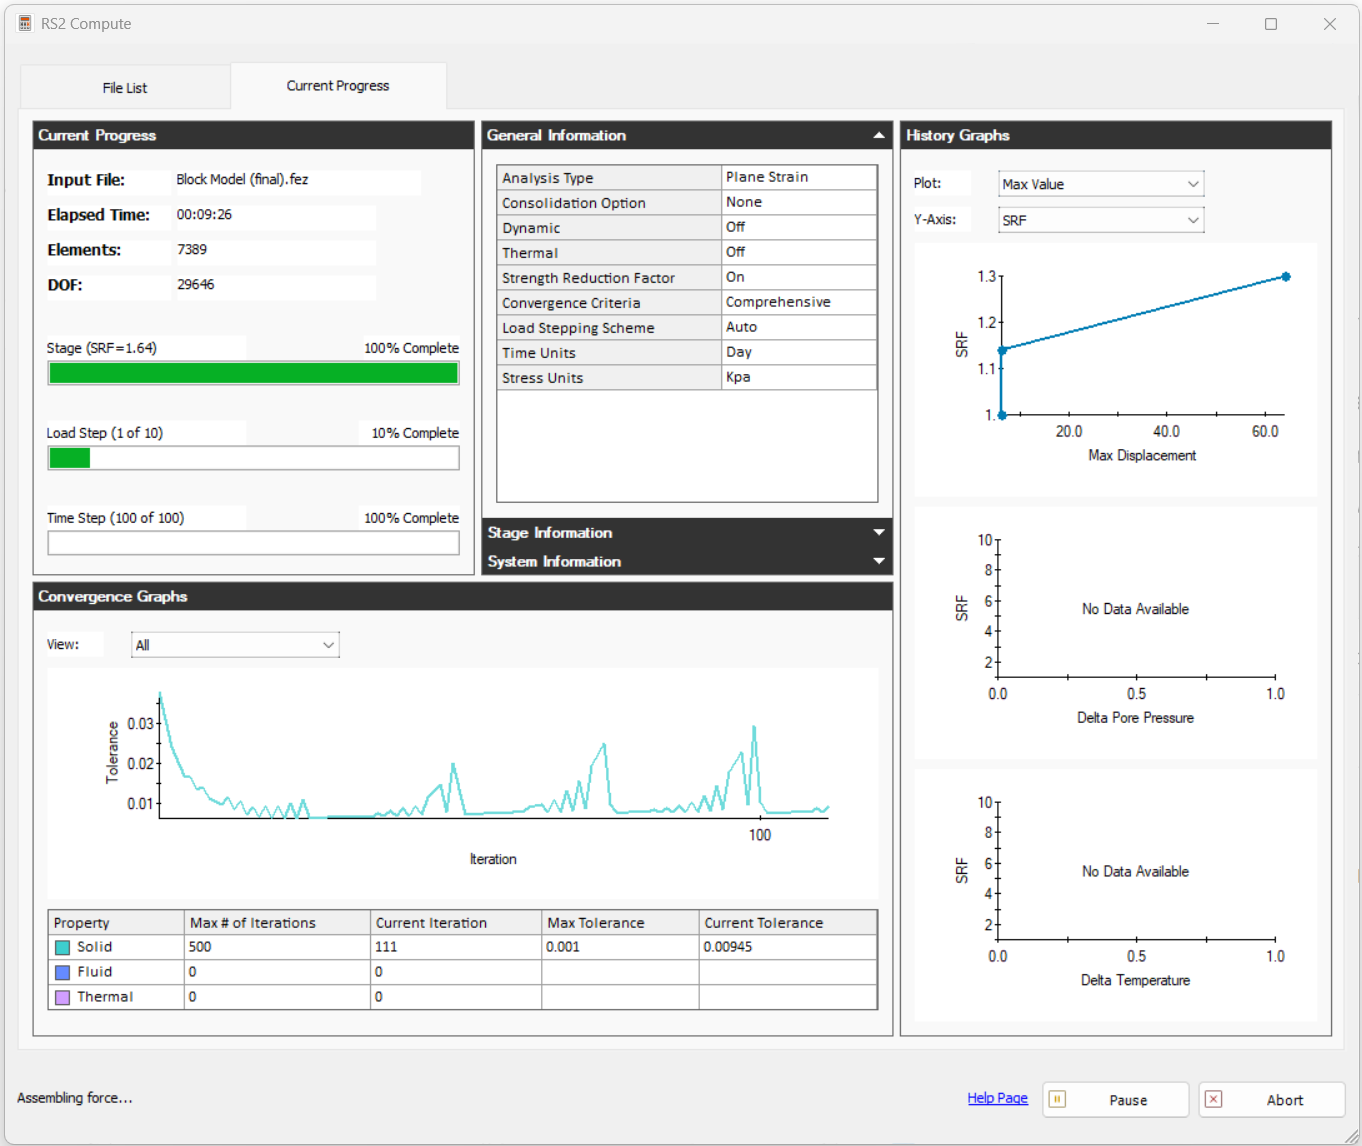Click the Current Tolerance column header

click(788, 922)
